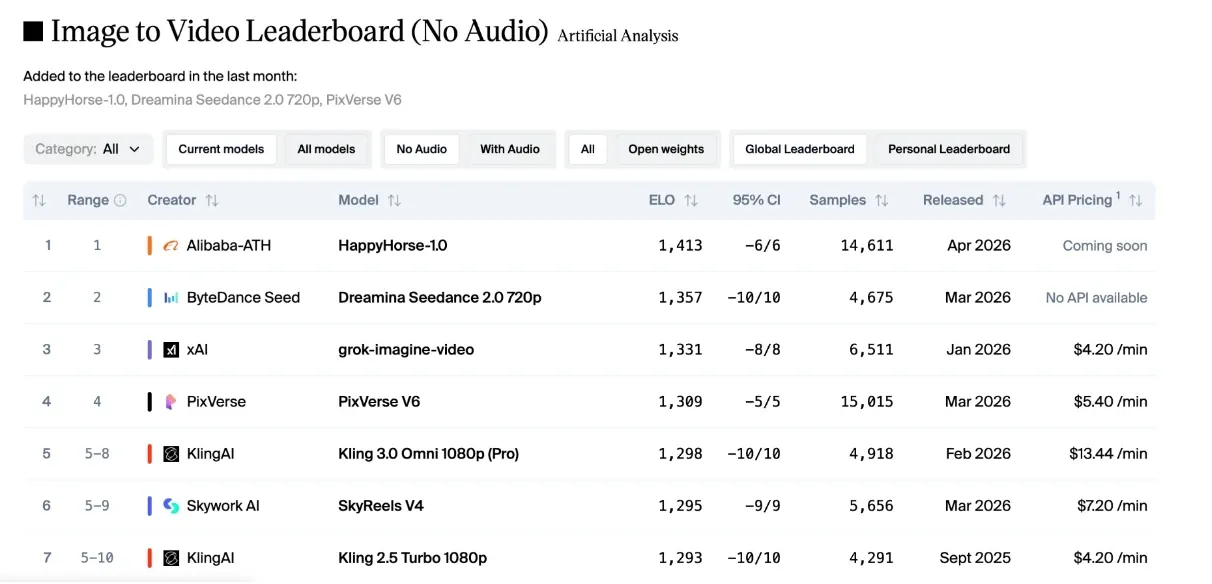
Task: Enable the Open weights filter
Action: 666,149
